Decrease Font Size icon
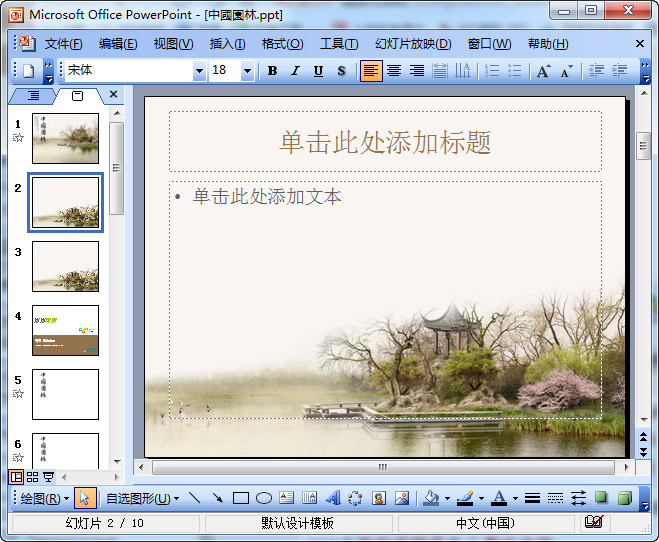Viewport: 659px width, 542px height. [566, 71]
